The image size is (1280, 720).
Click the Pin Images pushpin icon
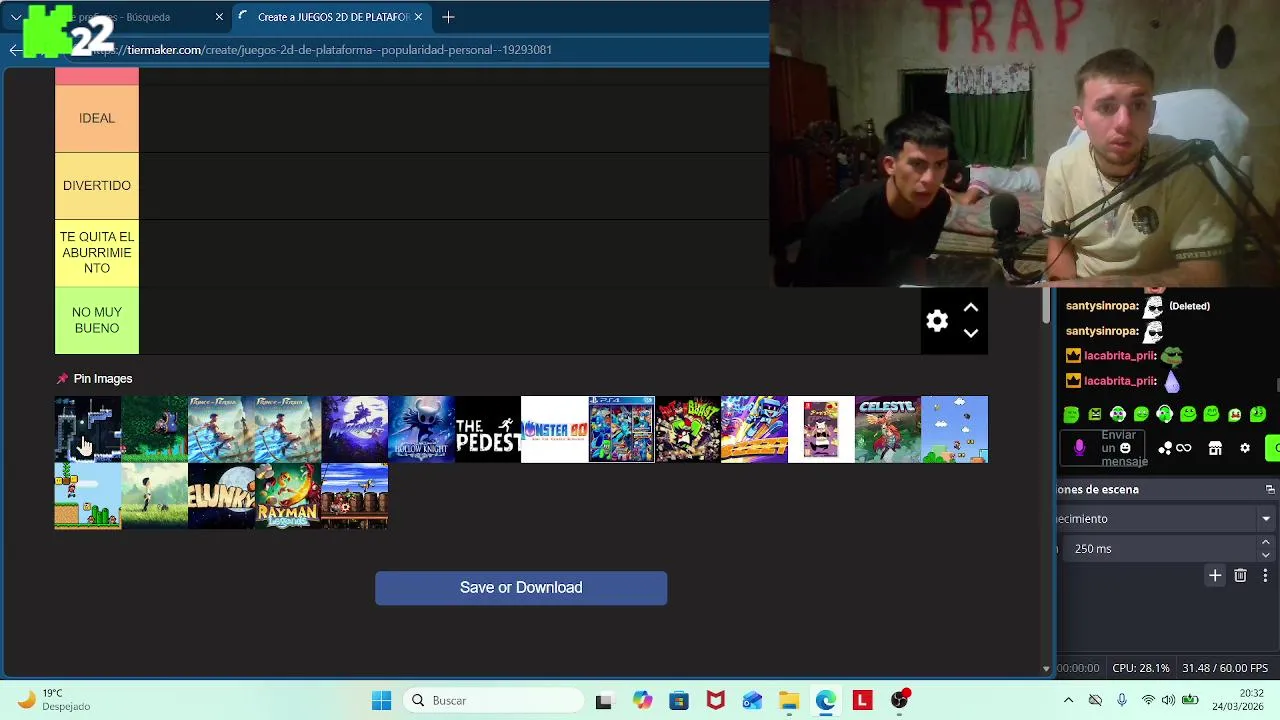coord(62,379)
